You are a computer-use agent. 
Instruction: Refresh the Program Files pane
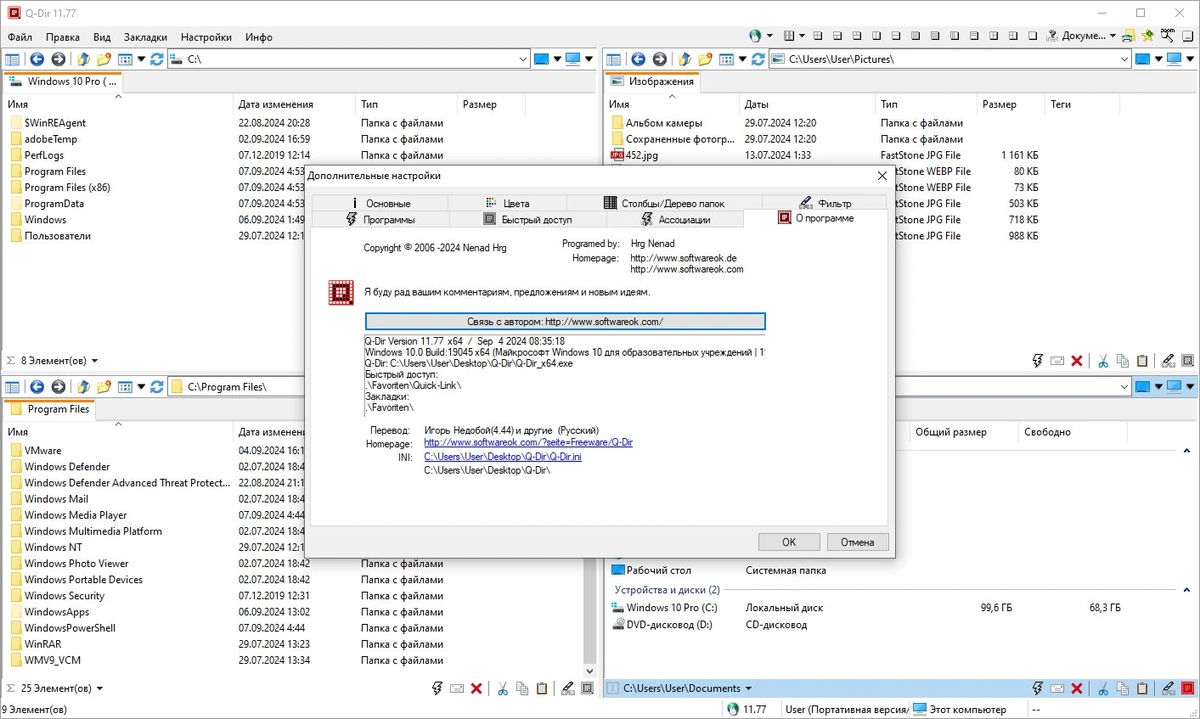157,386
